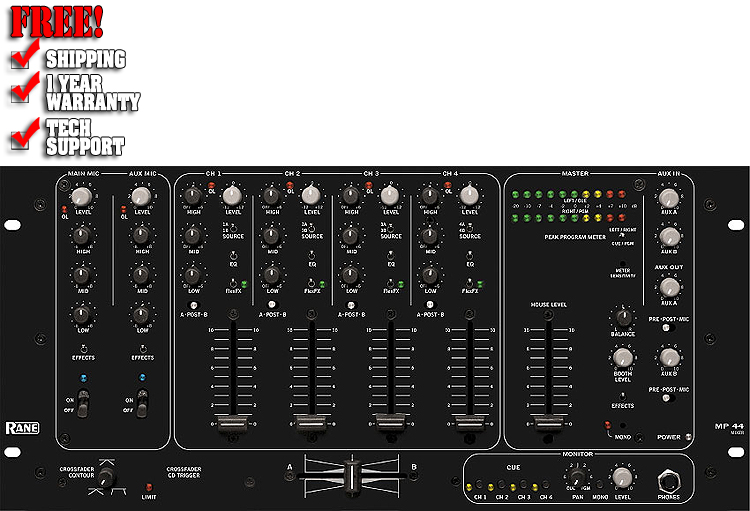This screenshot has width=750, height=511.
Task: Adjust the CH 3 Mid knob
Action: tap(351, 235)
